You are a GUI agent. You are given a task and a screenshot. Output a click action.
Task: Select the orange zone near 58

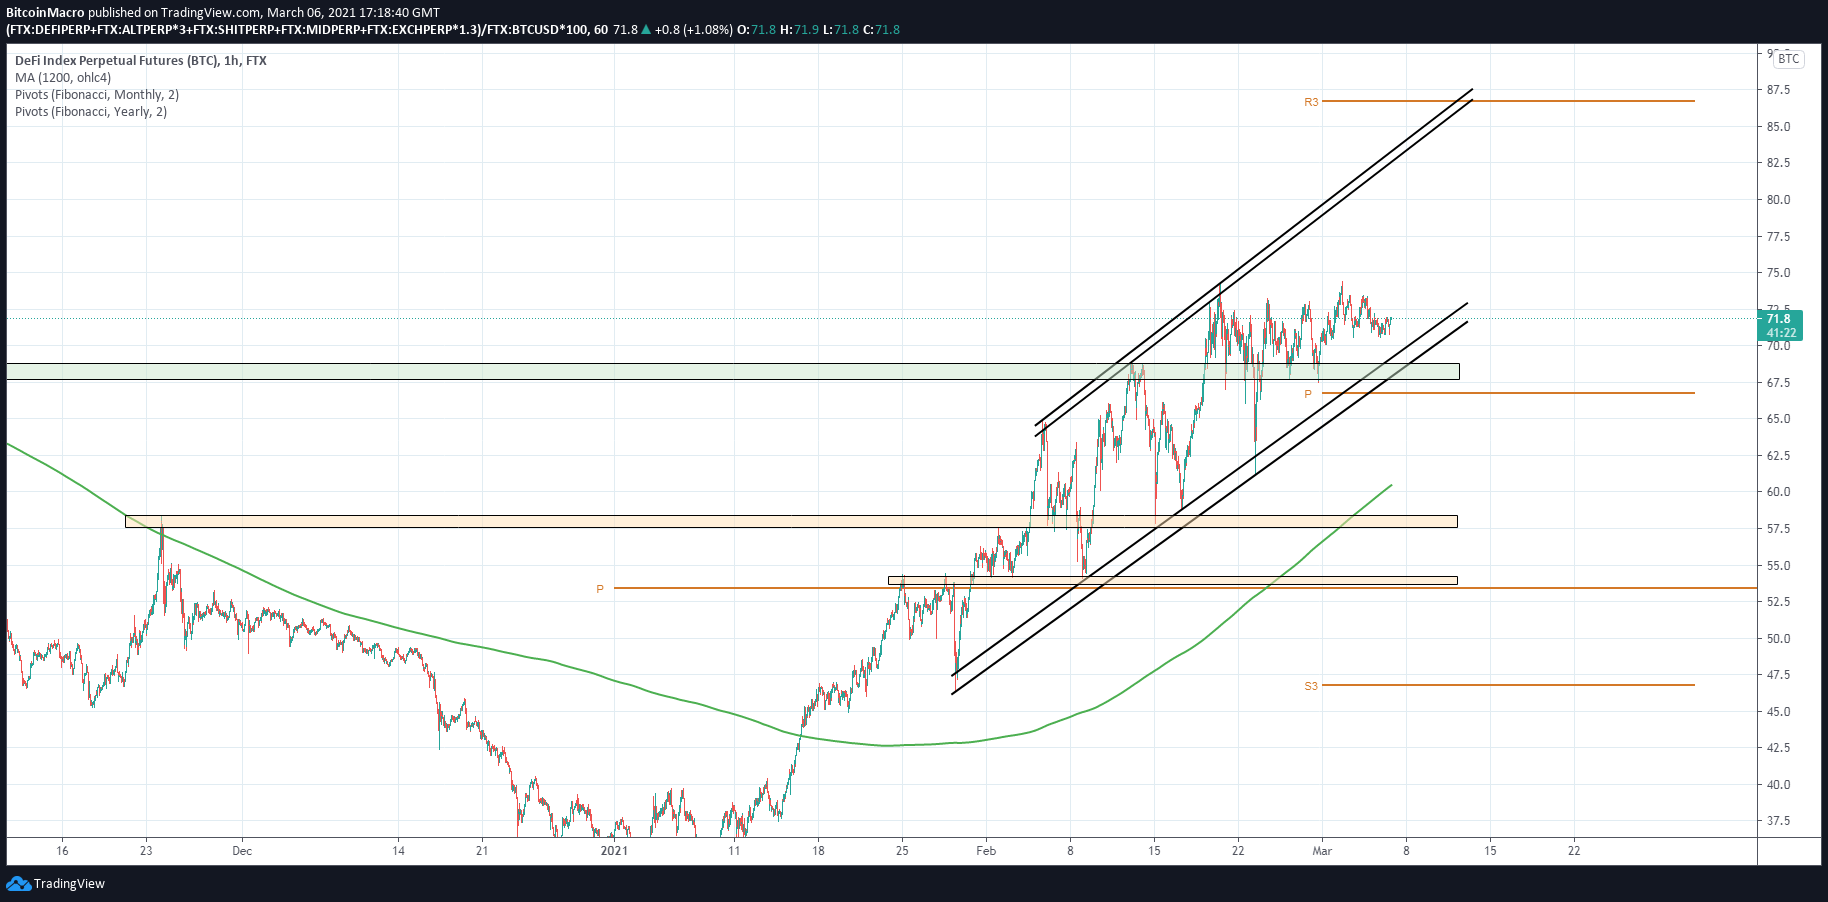(x=791, y=521)
